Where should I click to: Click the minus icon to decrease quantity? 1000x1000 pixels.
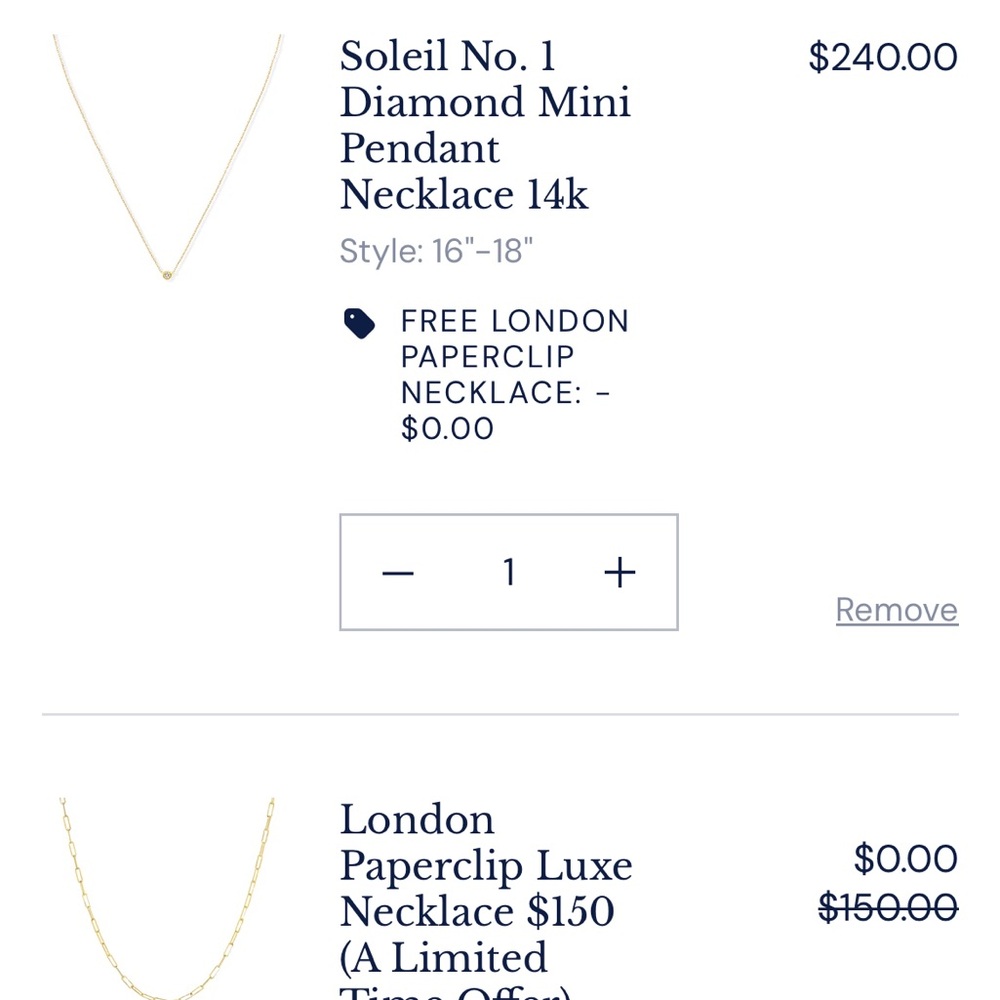(x=397, y=571)
